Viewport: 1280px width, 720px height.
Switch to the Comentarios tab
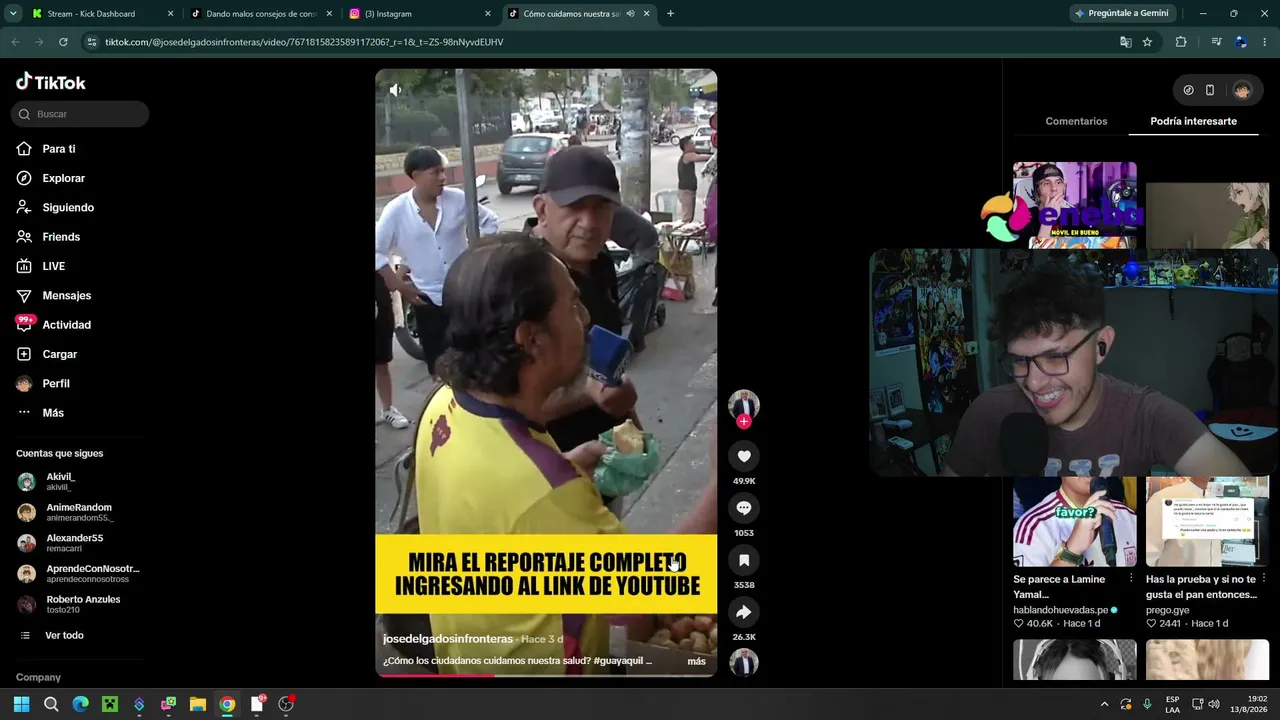1076,121
